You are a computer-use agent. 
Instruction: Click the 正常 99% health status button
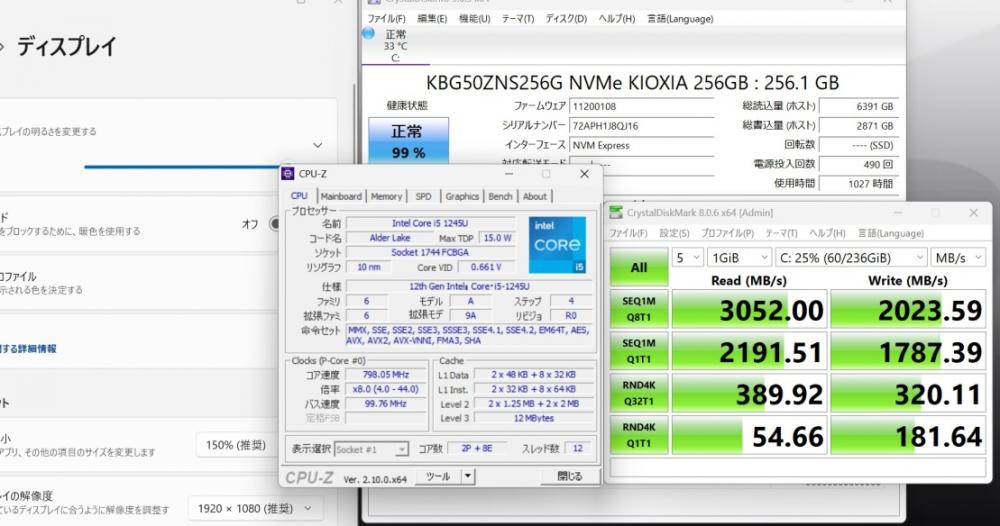408,140
